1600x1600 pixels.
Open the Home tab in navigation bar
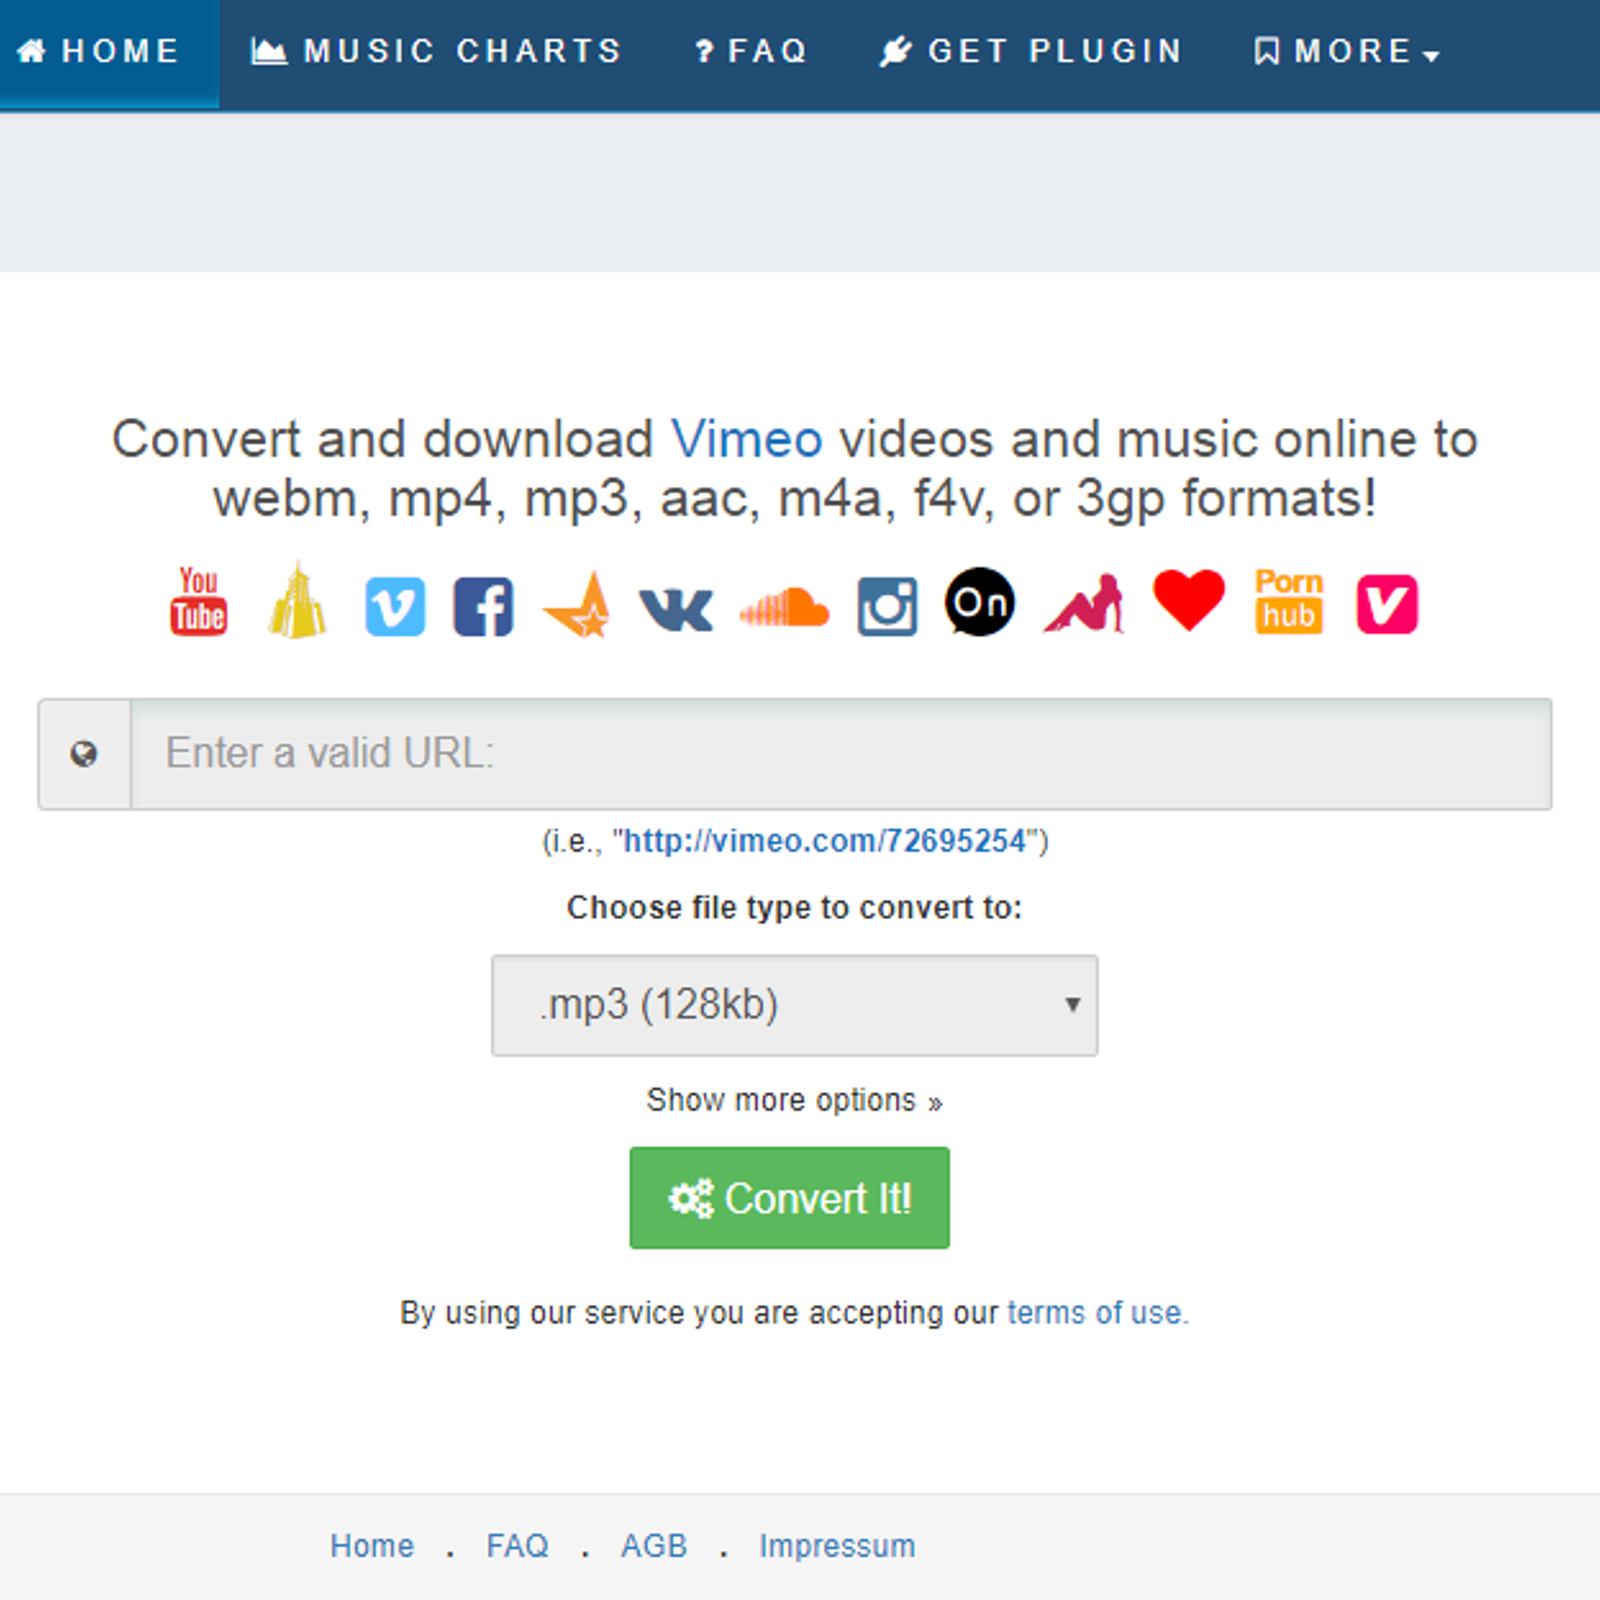click(x=108, y=53)
